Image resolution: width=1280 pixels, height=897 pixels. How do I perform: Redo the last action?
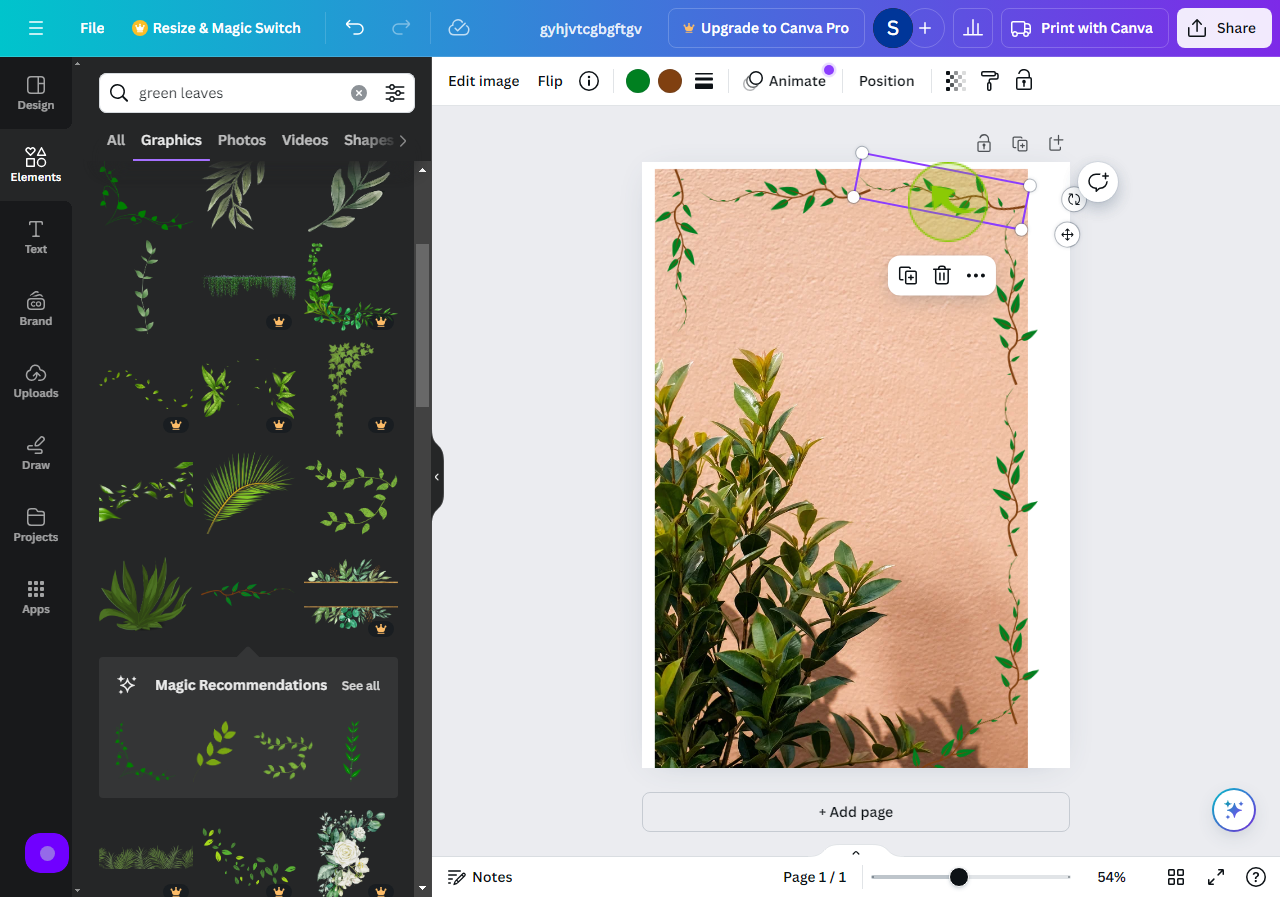coord(401,28)
